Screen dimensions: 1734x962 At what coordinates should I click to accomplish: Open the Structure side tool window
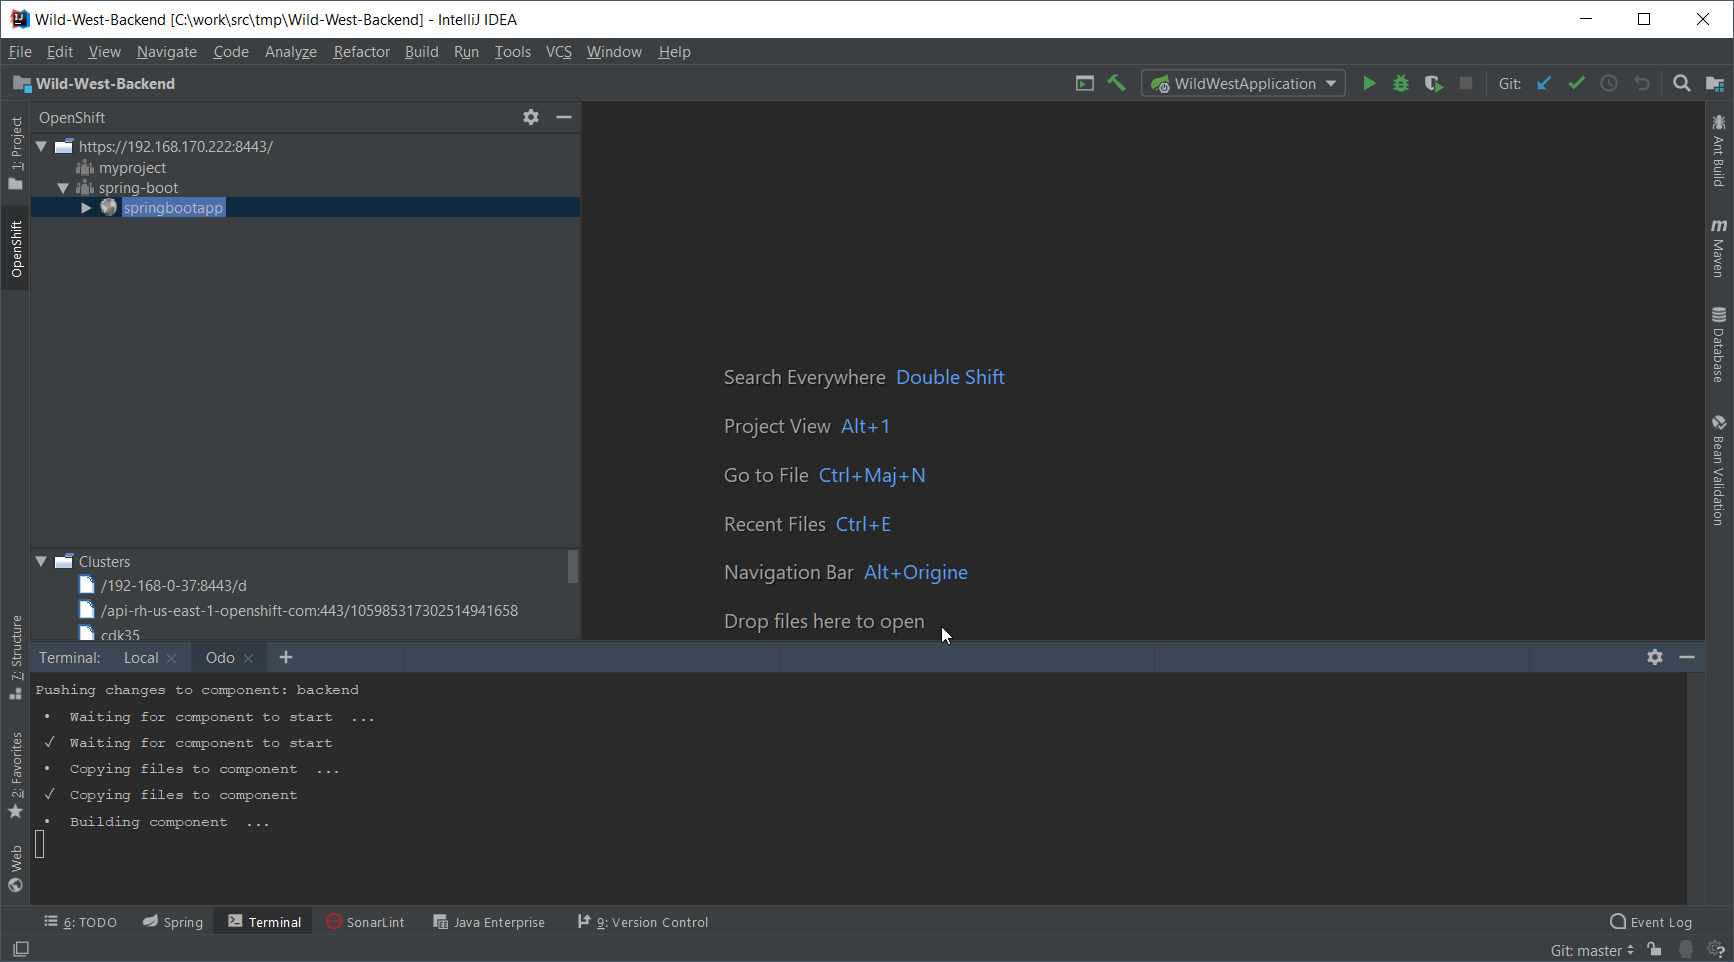click(16, 657)
